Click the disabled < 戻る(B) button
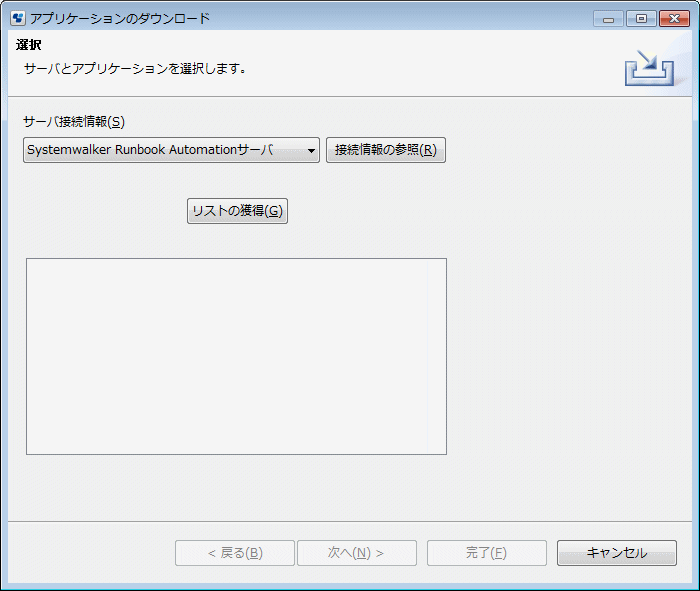 pyautogui.click(x=235, y=553)
